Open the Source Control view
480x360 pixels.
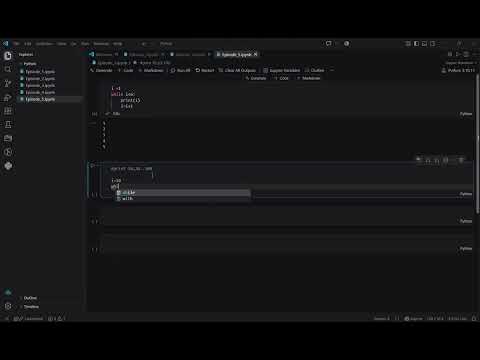8,83
